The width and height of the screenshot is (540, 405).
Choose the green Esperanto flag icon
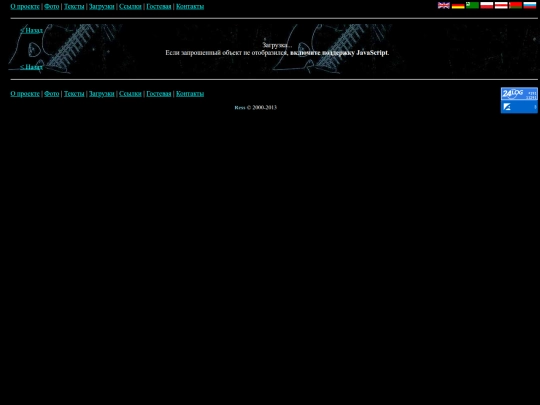click(472, 5)
